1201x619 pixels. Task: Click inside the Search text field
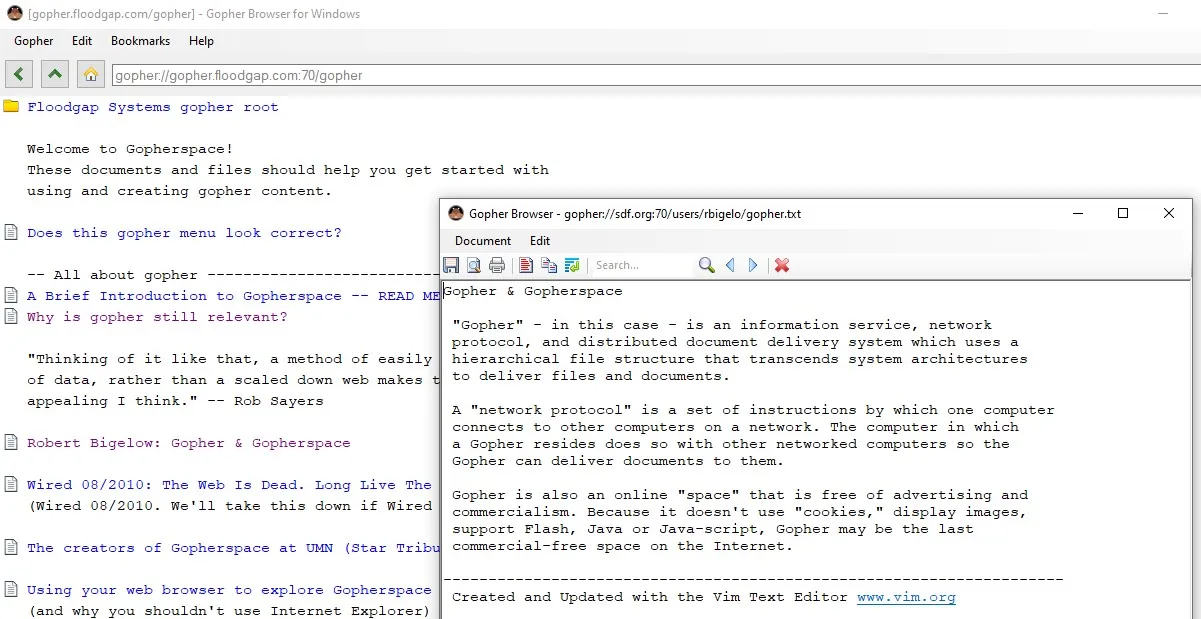(x=640, y=265)
